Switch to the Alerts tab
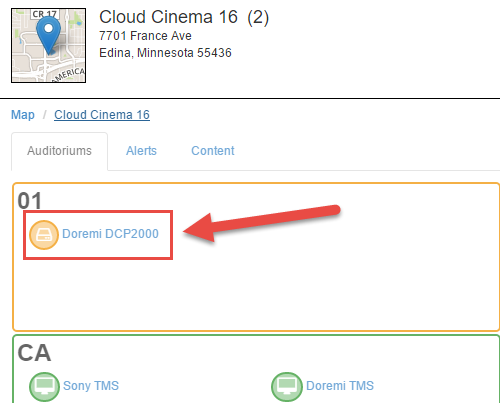 141,151
